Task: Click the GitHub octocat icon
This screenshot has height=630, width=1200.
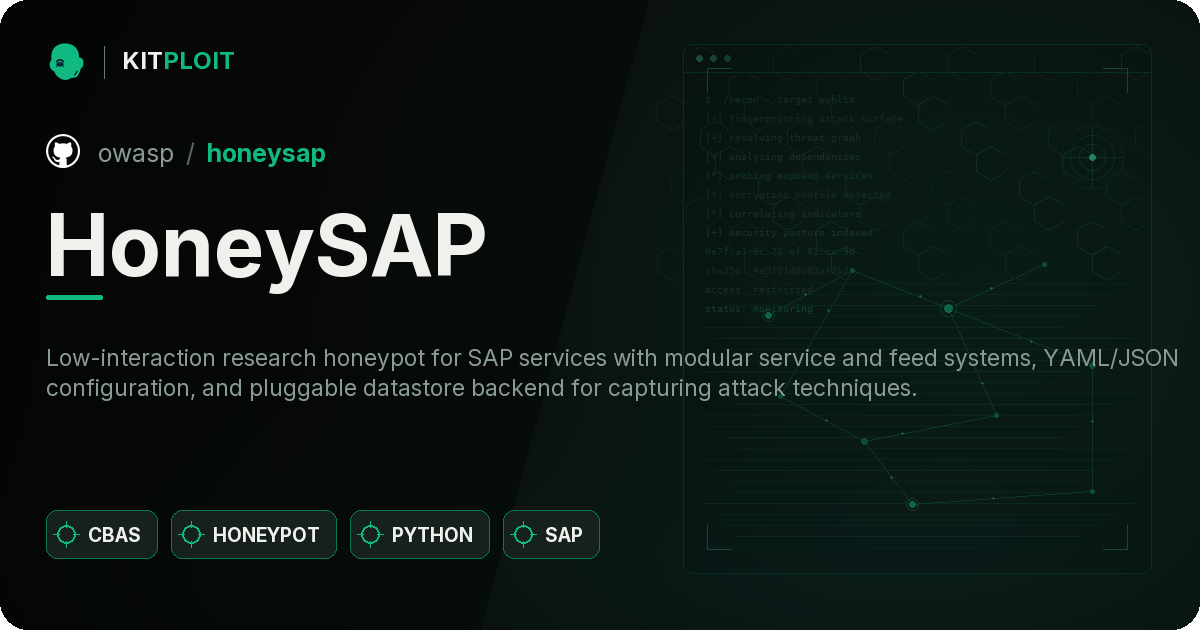Action: coord(63,152)
